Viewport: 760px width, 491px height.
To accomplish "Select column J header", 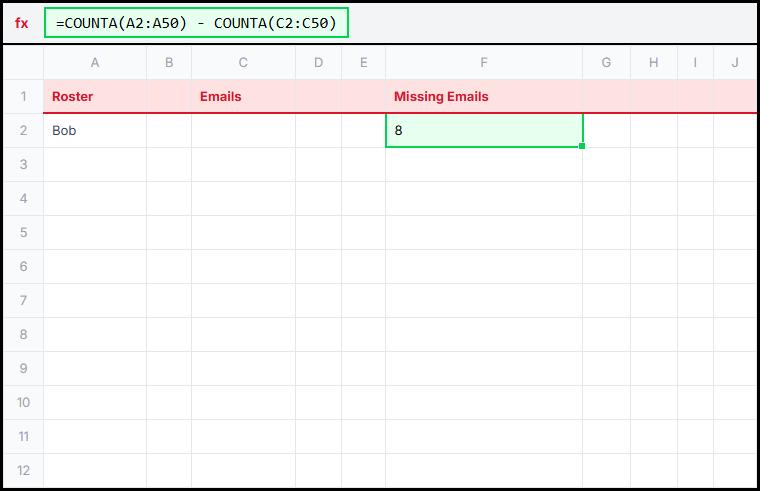I will tap(735, 63).
